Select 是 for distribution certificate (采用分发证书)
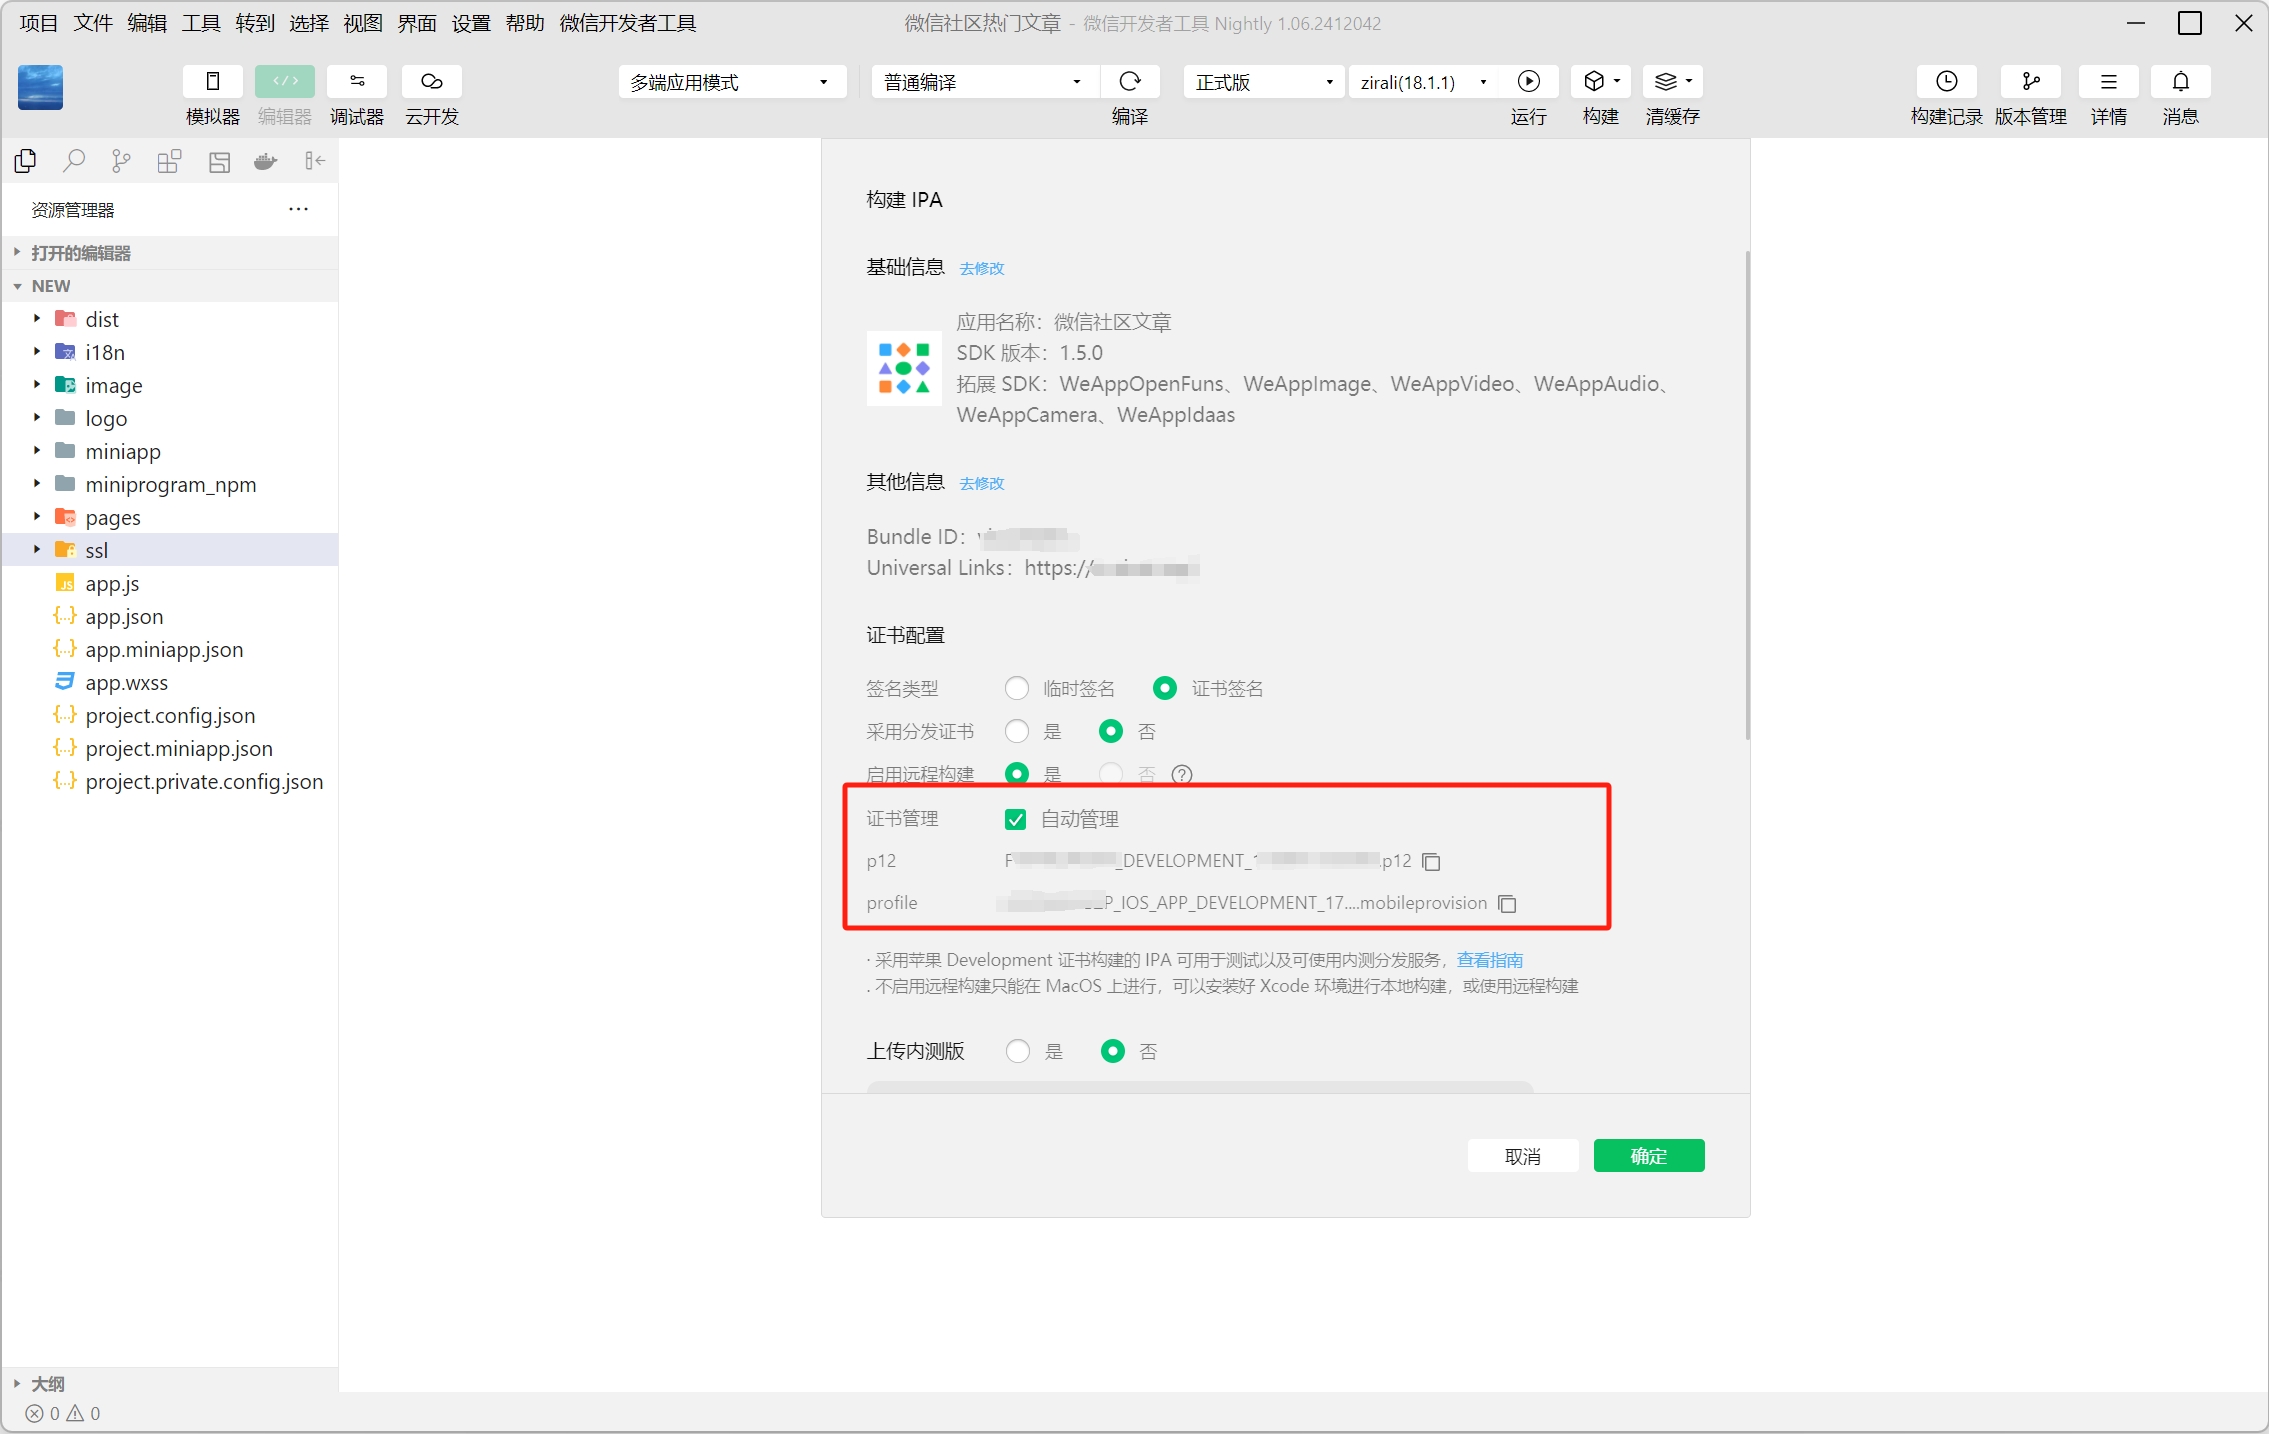 (x=1017, y=732)
